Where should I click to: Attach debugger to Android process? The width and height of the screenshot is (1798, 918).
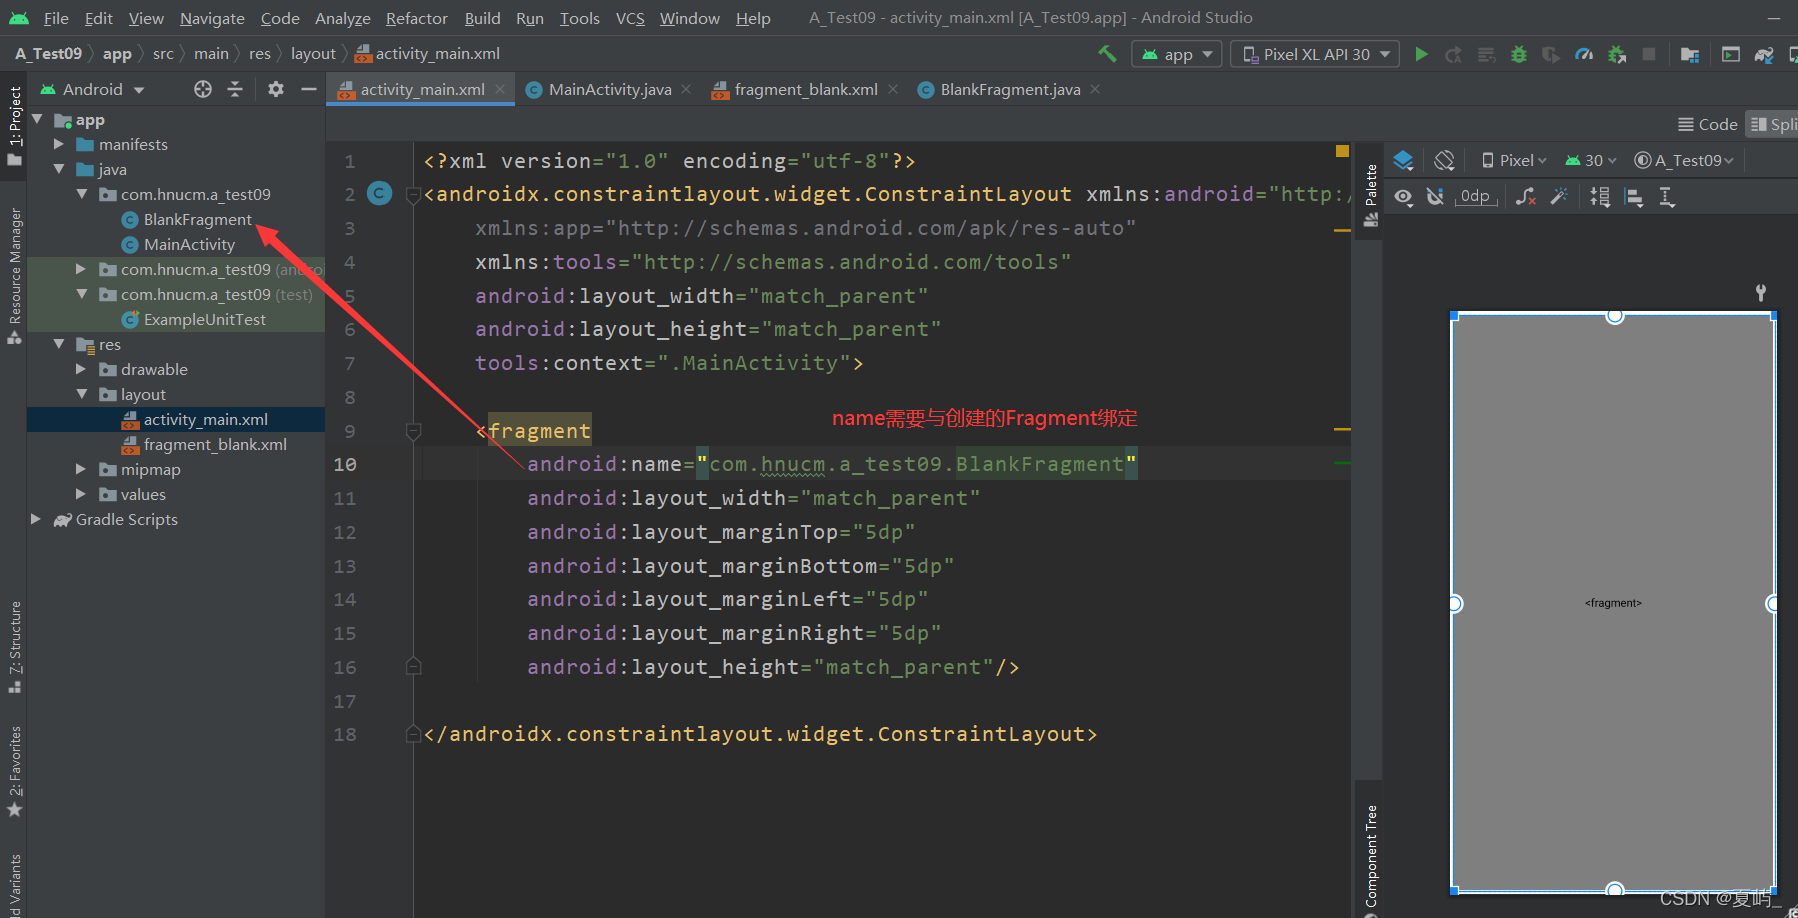click(x=1617, y=54)
